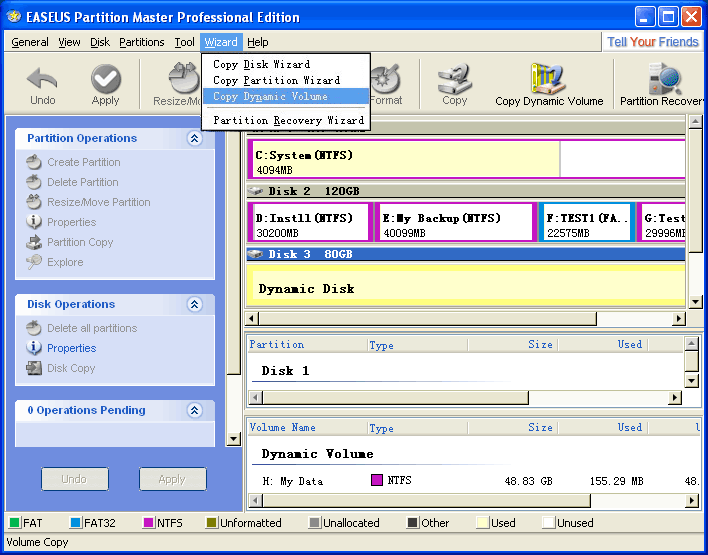Click the Copy Dynamic Volume toolbar icon
Image resolution: width=708 pixels, height=555 pixels.
549,78
